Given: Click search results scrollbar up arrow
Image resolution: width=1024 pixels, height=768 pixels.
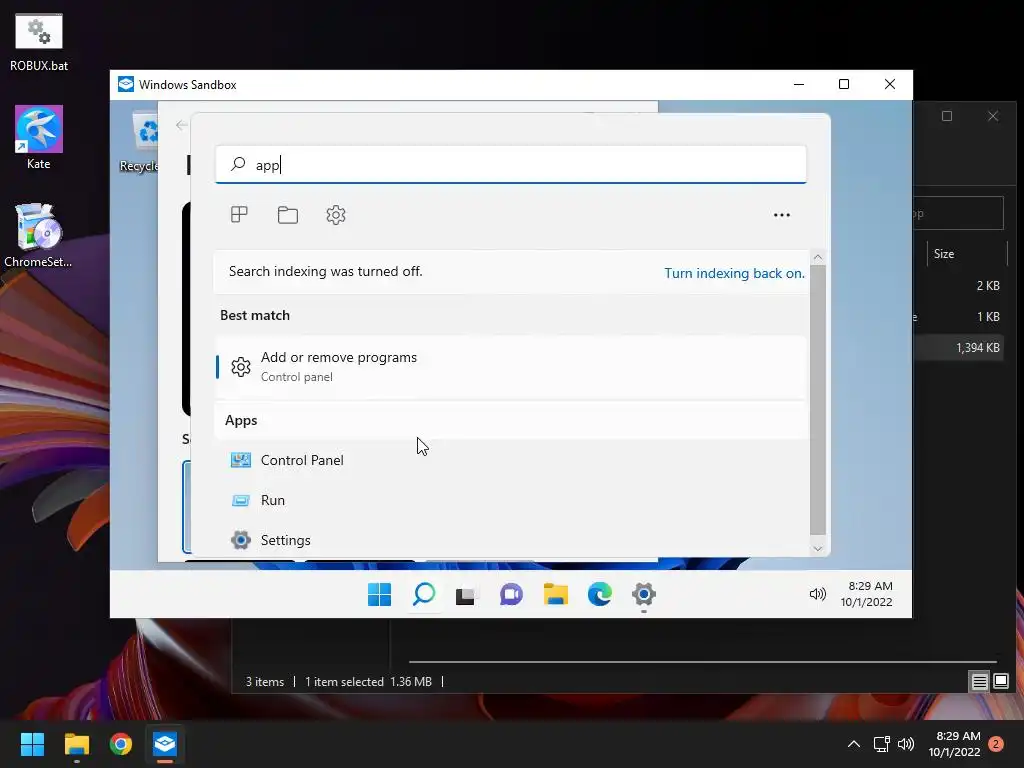Looking at the screenshot, I should (x=818, y=257).
